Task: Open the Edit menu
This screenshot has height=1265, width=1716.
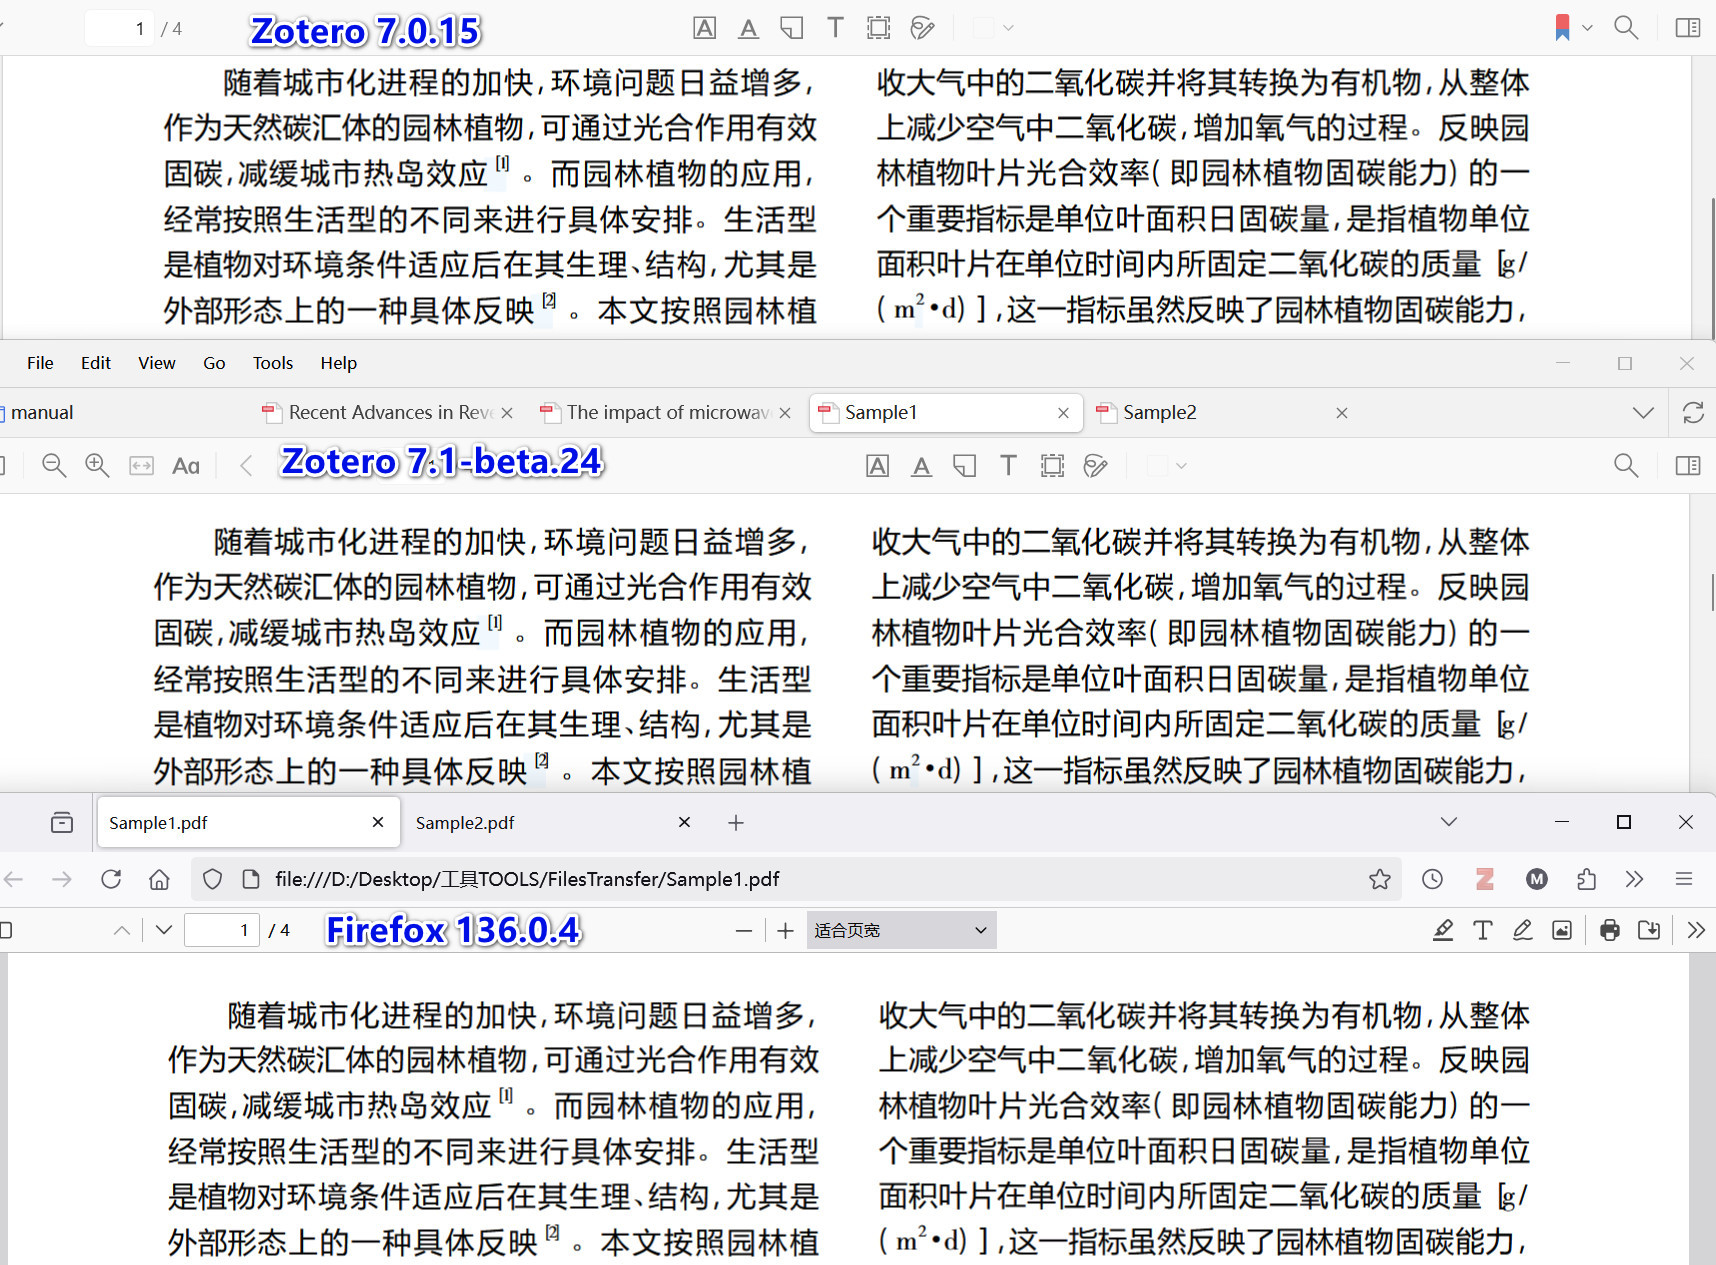Action: tap(96, 363)
